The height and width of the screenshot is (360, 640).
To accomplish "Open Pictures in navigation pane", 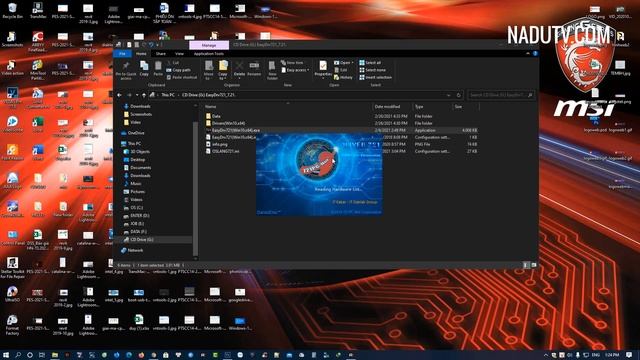I will point(137,191).
